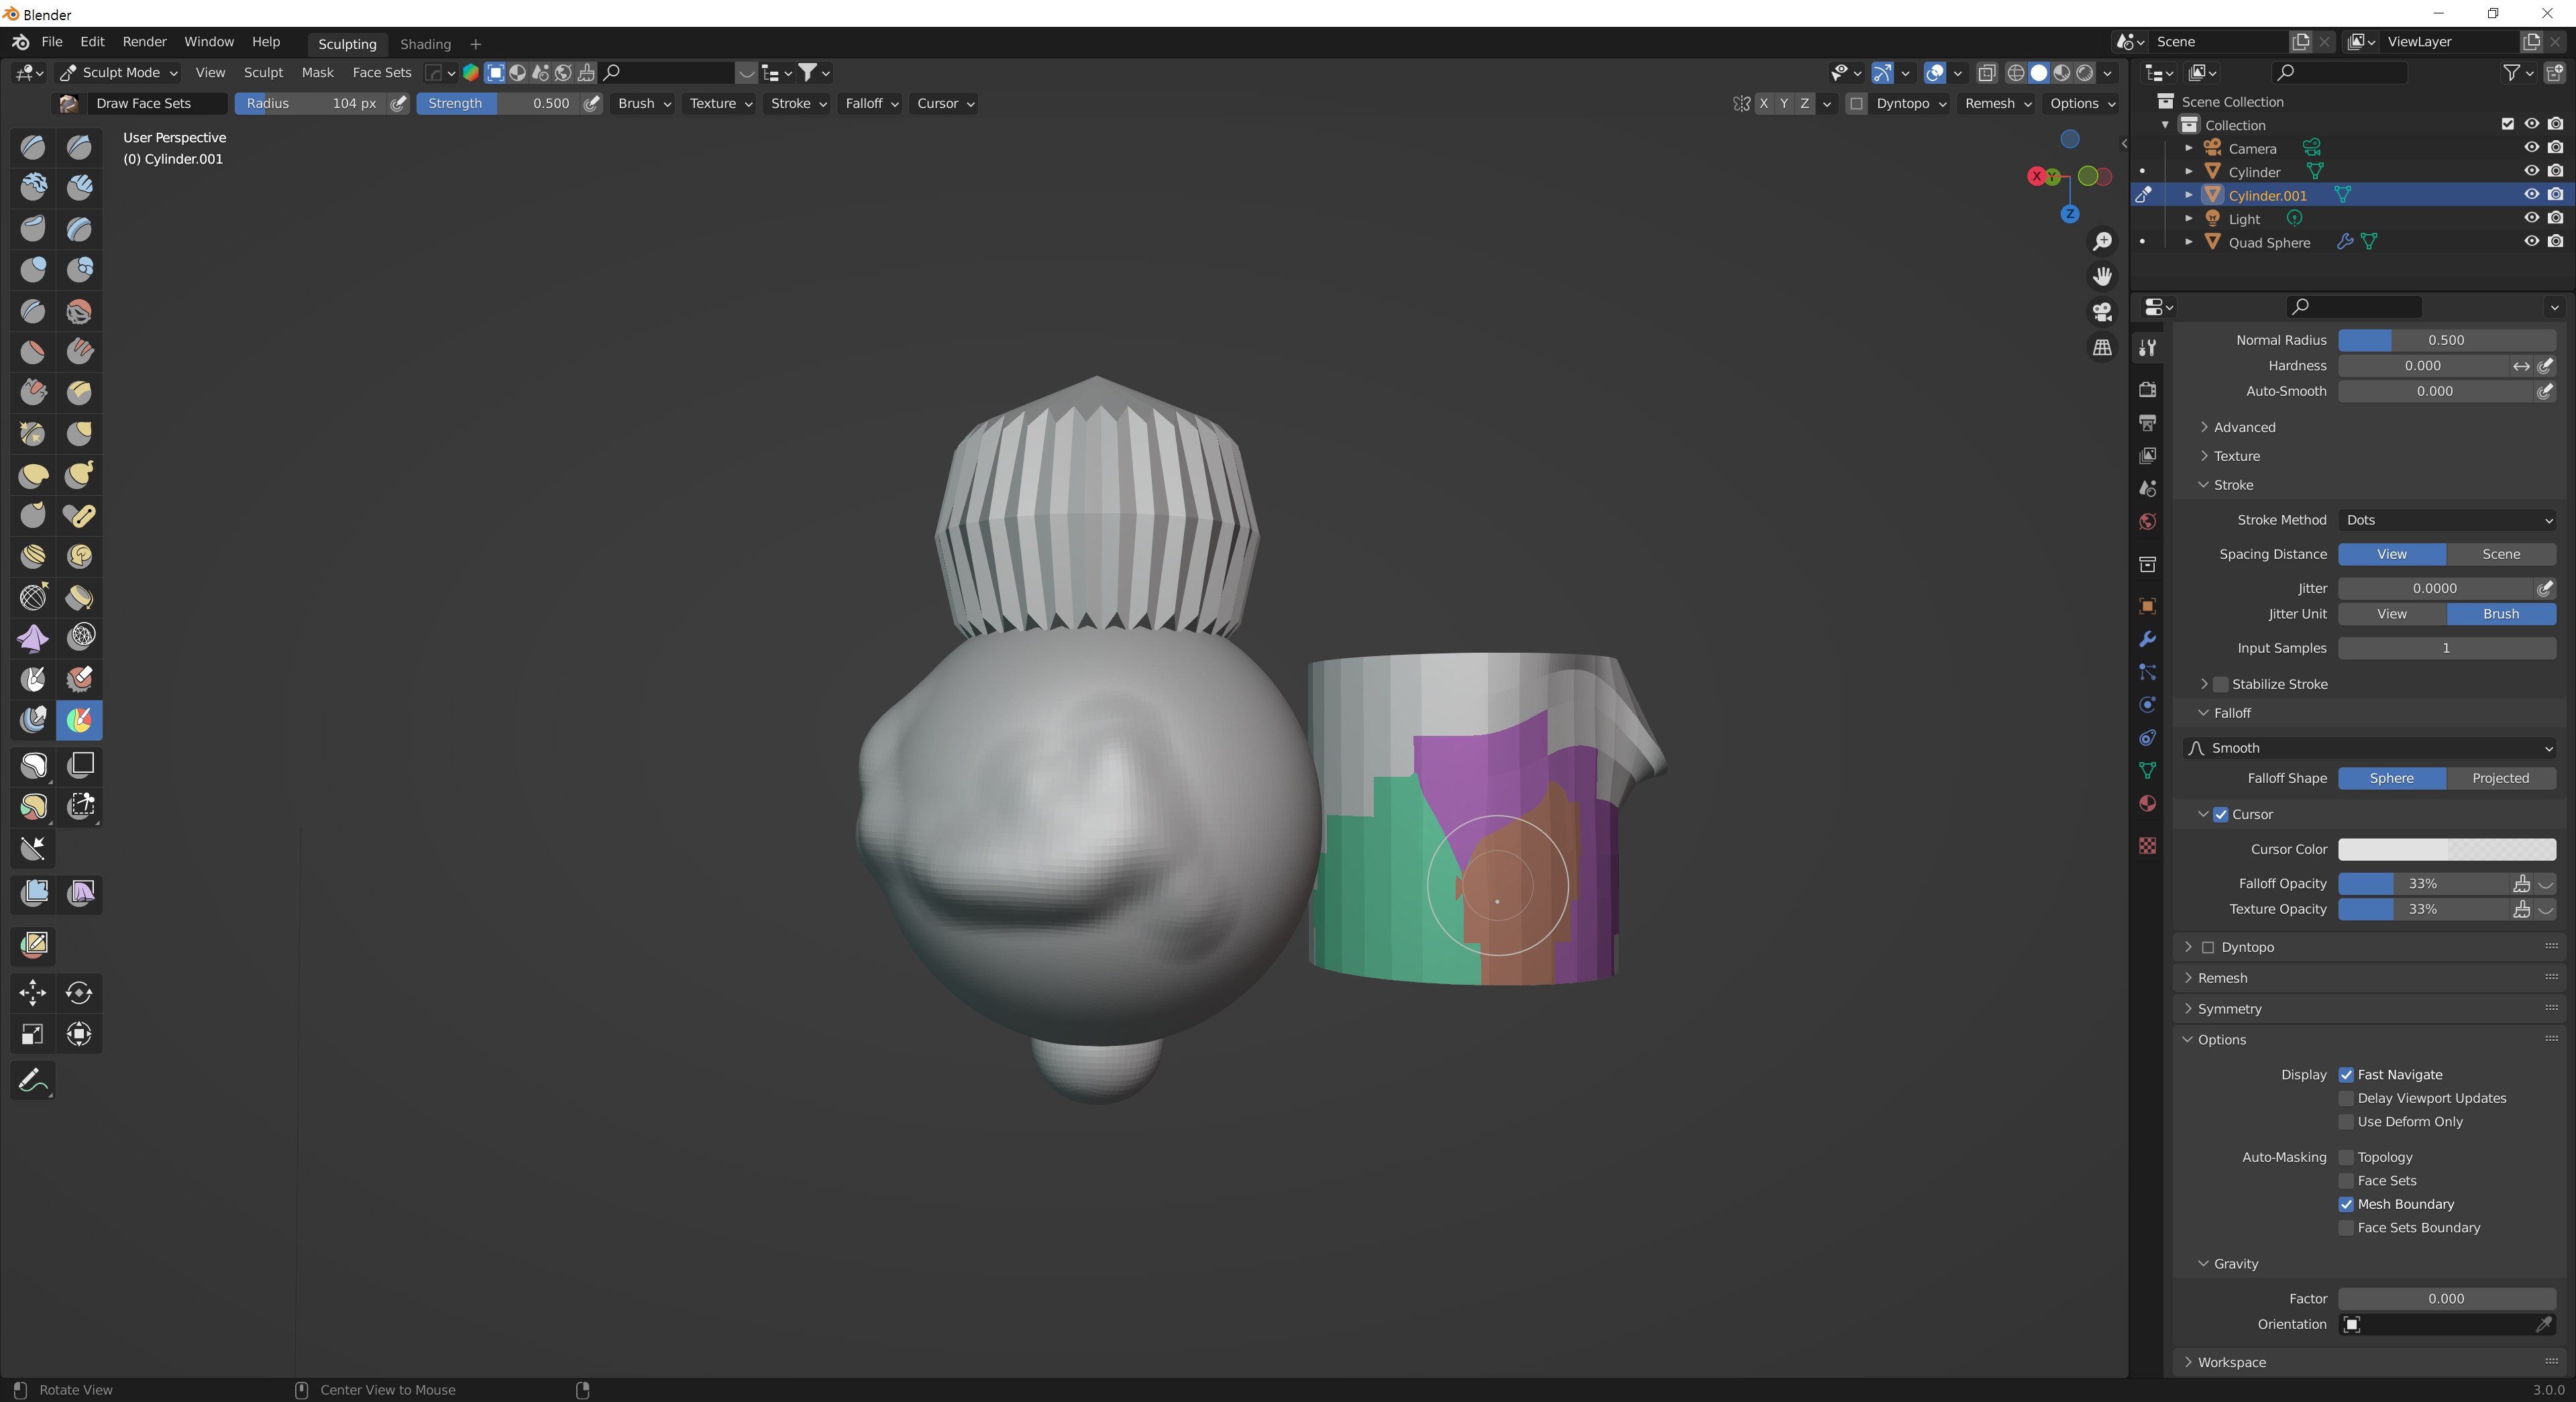Screen dimensions: 2576x1402
Task: Open the Face Sets menu
Action: click(381, 73)
